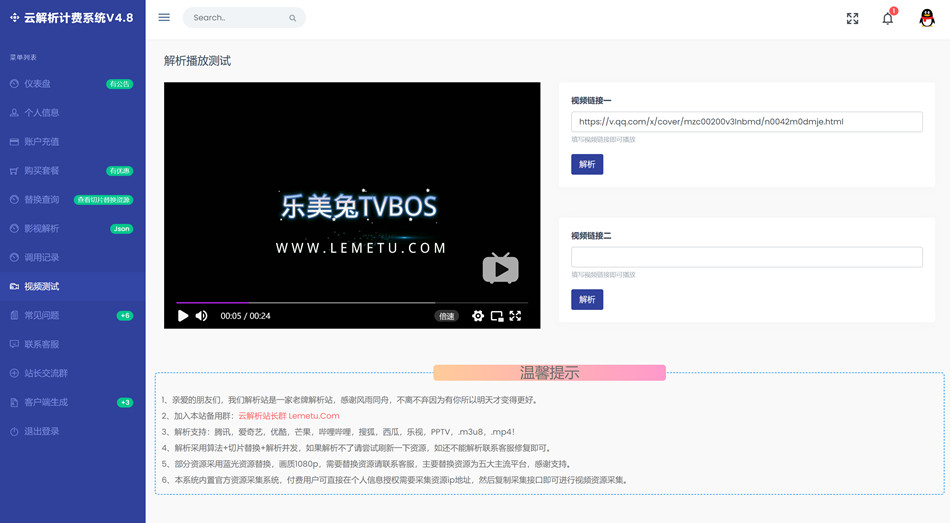Open the notification bell
This screenshot has width=950, height=523.
coord(888,18)
